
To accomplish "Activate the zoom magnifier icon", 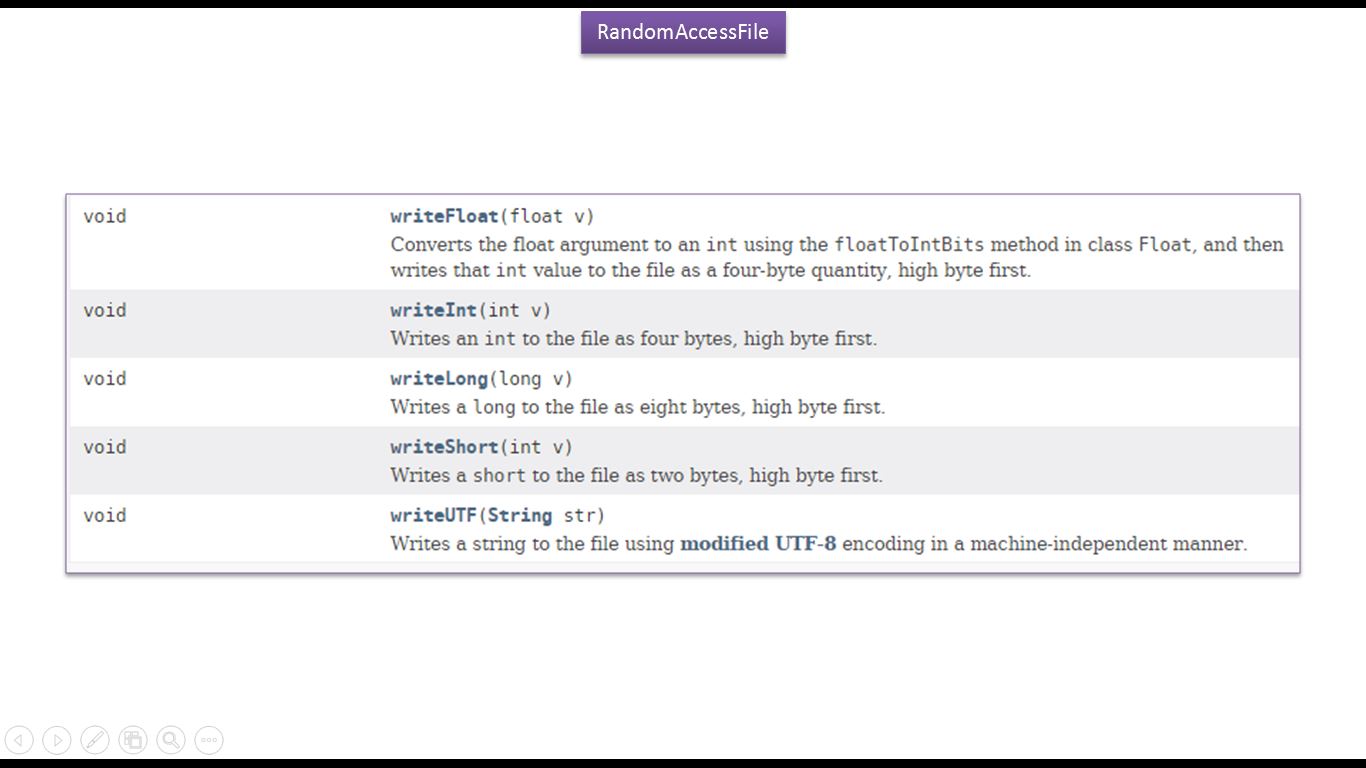I will point(171,740).
